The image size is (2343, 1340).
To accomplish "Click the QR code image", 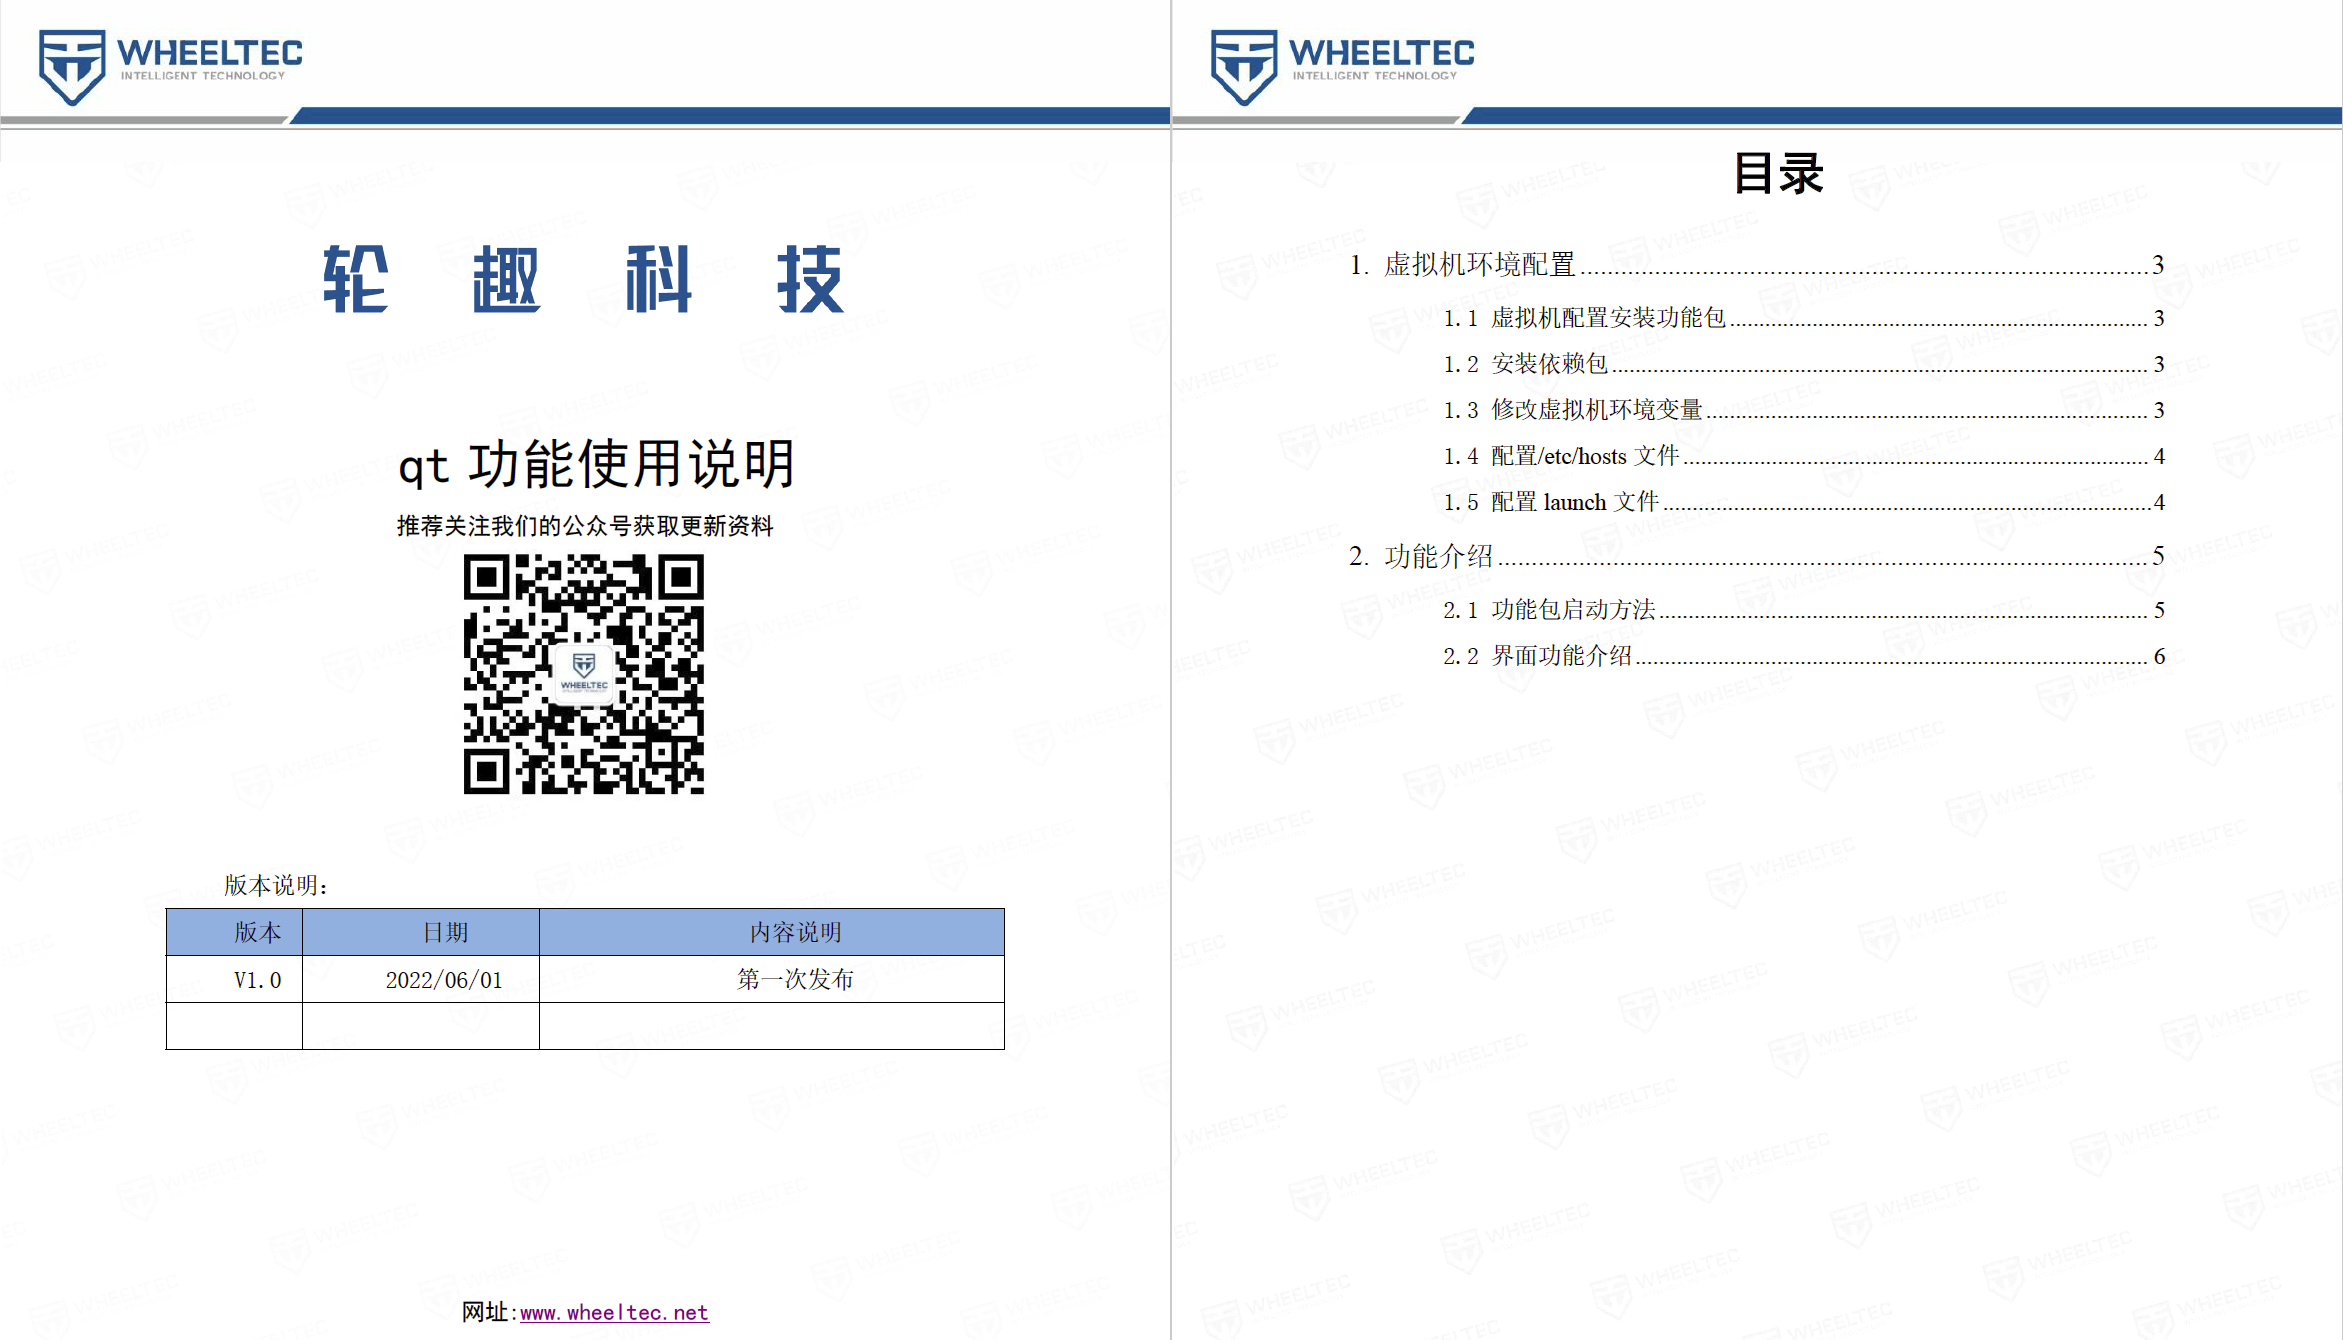I will click(584, 674).
